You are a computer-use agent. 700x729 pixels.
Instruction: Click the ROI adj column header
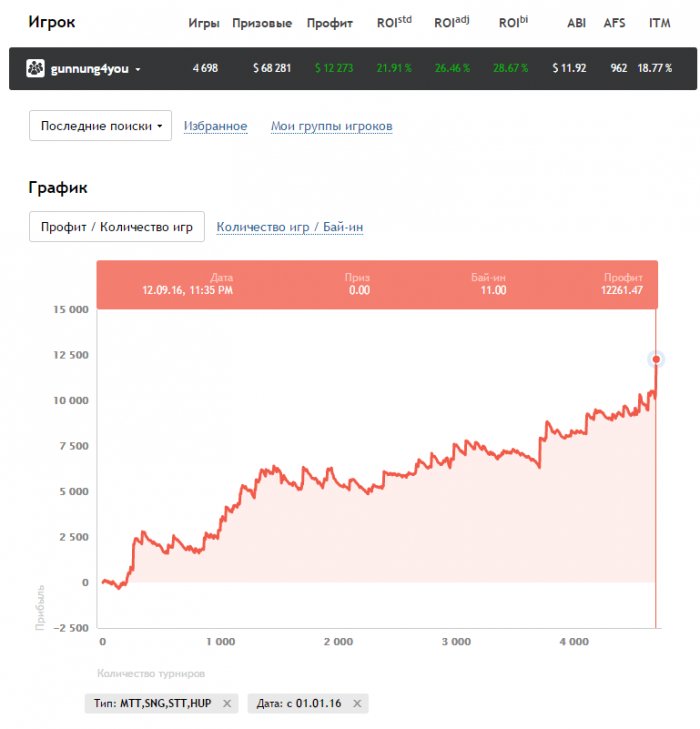tap(452, 22)
